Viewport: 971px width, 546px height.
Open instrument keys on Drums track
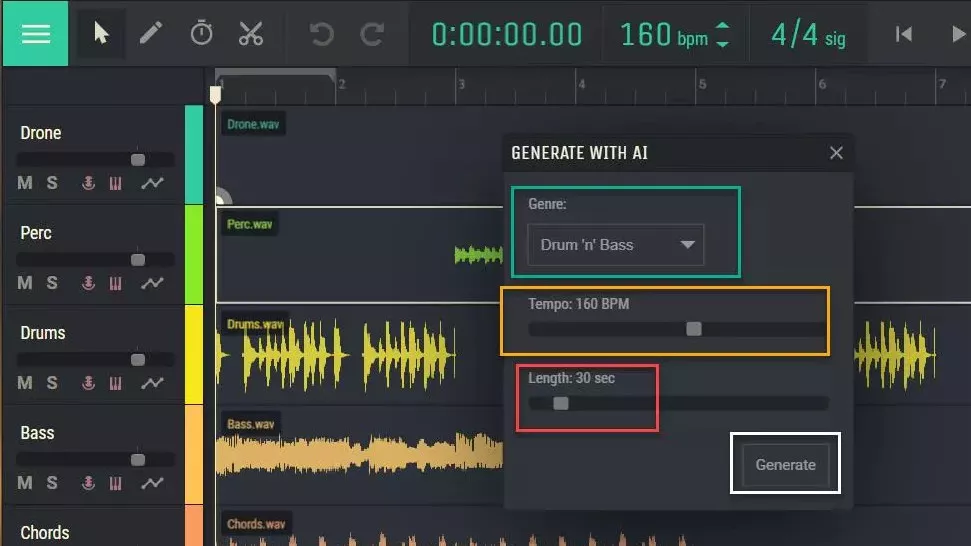[x=116, y=383]
